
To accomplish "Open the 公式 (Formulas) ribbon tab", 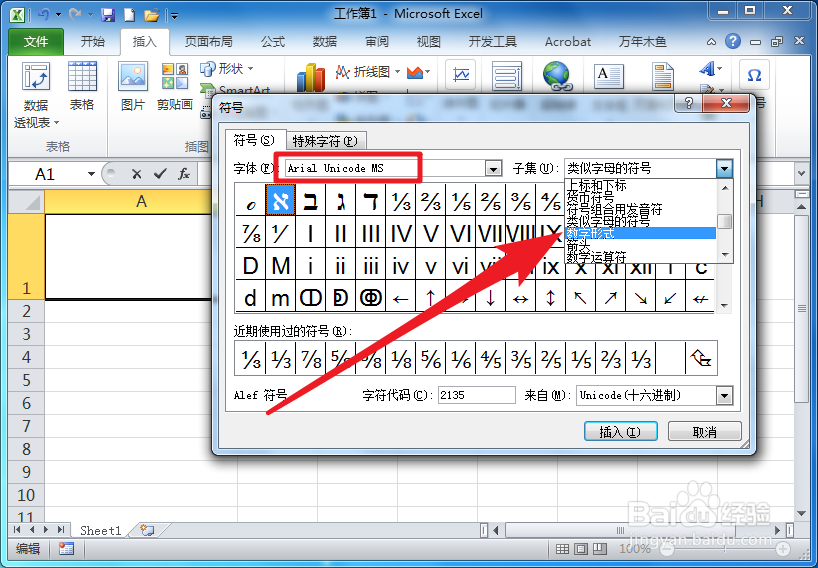I will point(273,42).
